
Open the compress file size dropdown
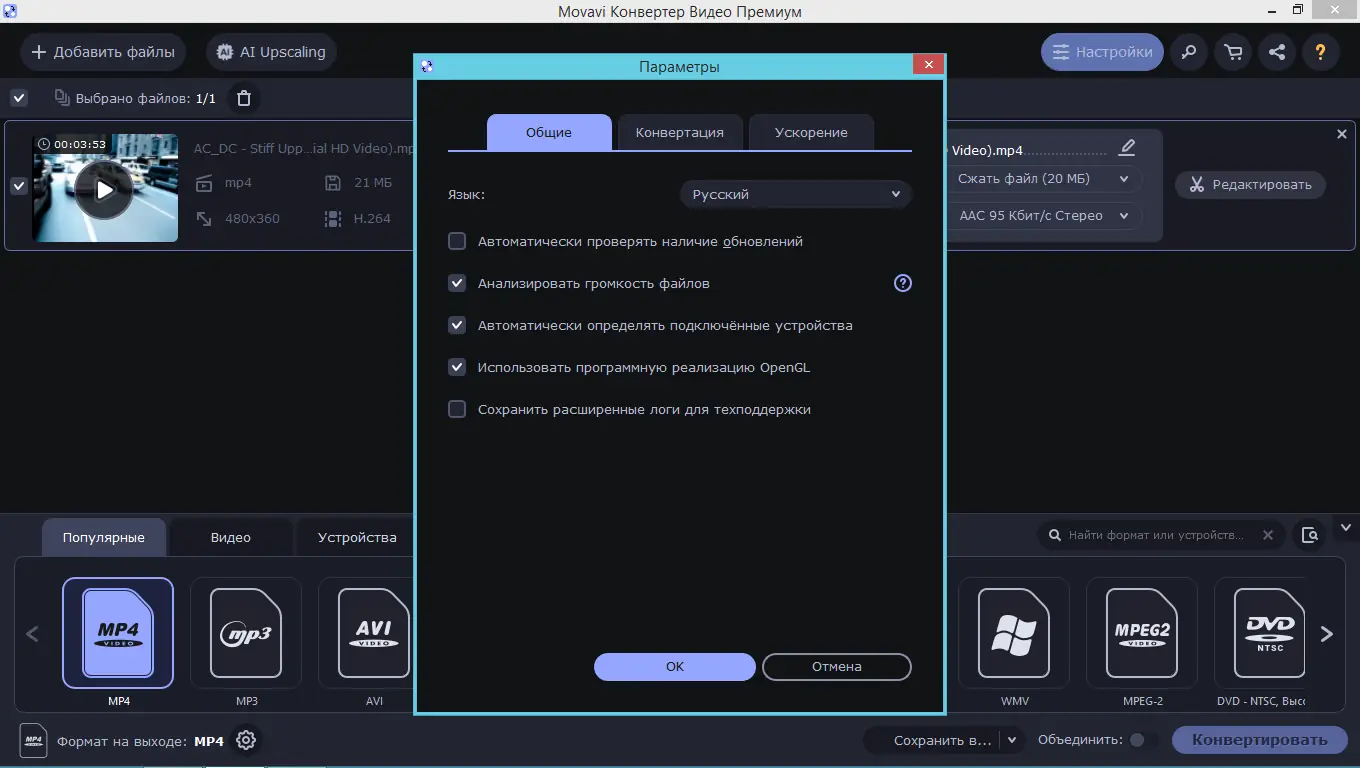1044,179
